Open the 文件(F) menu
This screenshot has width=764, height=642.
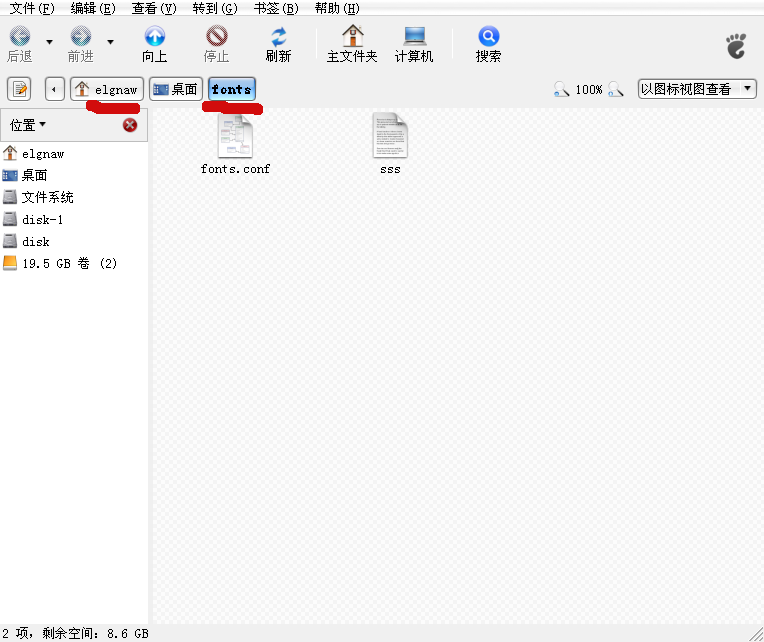[x=32, y=8]
